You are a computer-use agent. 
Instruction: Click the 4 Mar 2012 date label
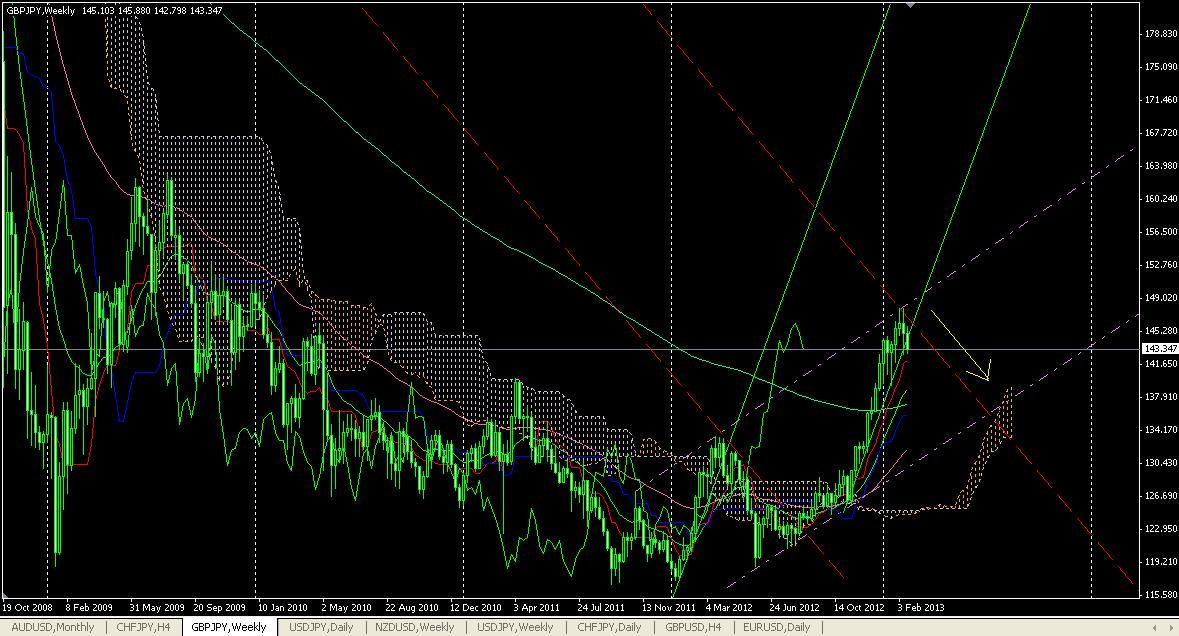pos(729,607)
